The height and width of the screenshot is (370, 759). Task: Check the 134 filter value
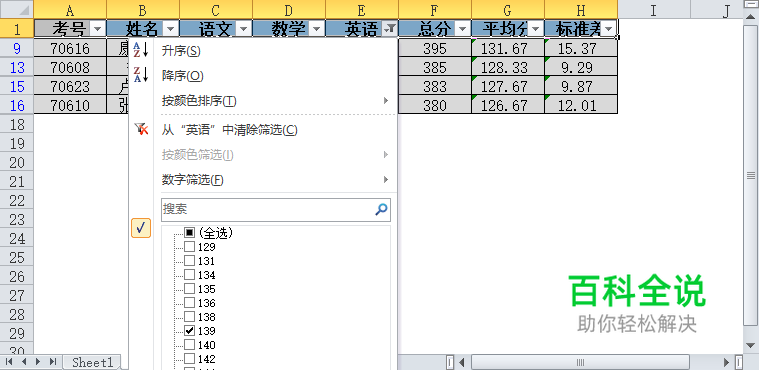pyautogui.click(x=189, y=275)
